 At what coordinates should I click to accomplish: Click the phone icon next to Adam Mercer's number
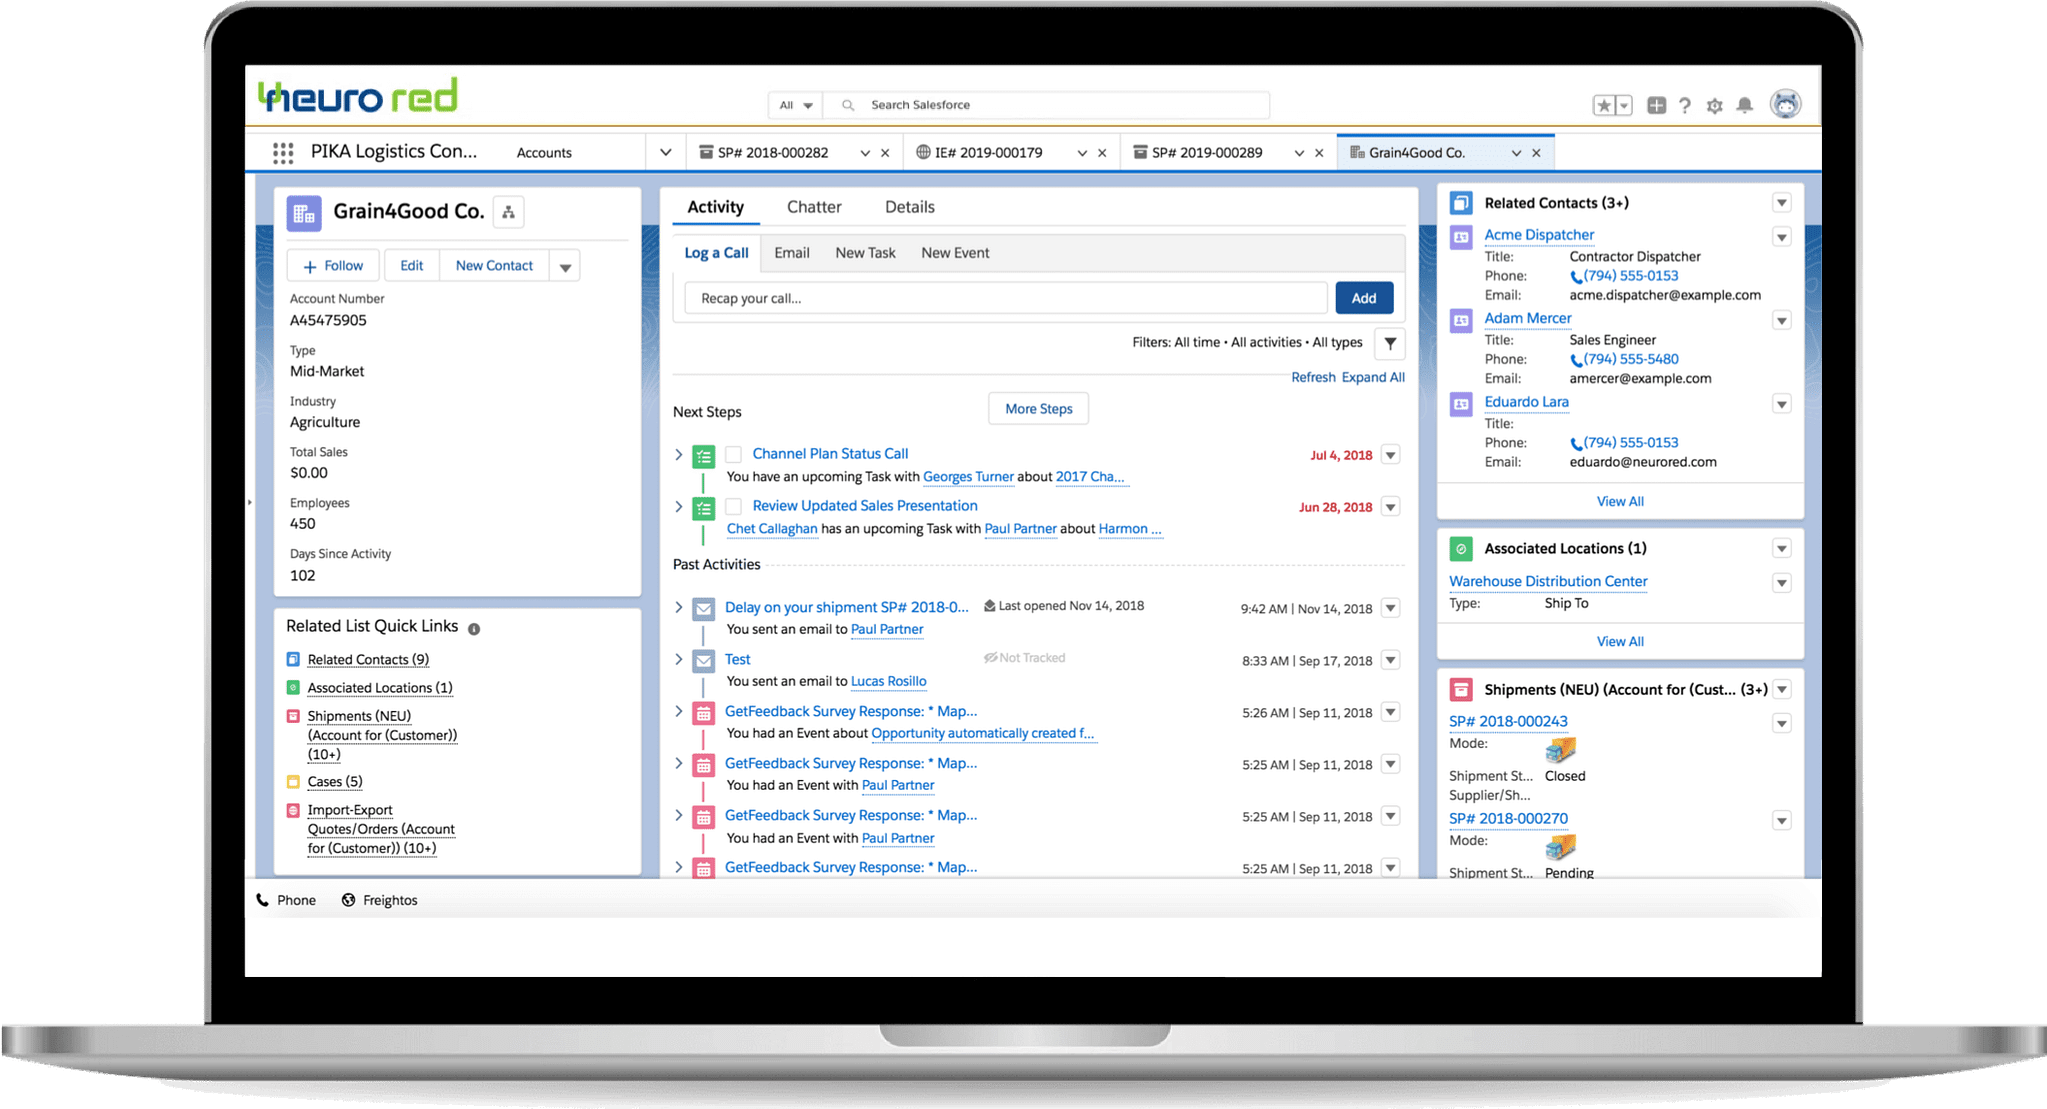(x=1576, y=360)
